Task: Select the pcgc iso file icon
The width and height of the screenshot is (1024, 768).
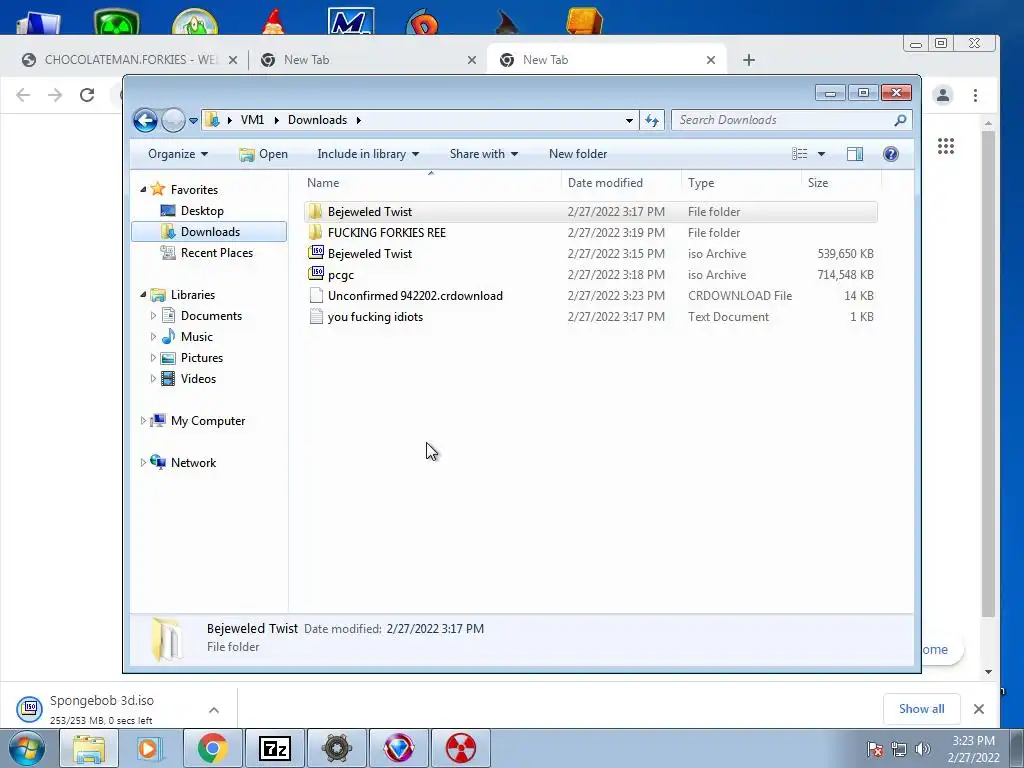Action: 316,274
